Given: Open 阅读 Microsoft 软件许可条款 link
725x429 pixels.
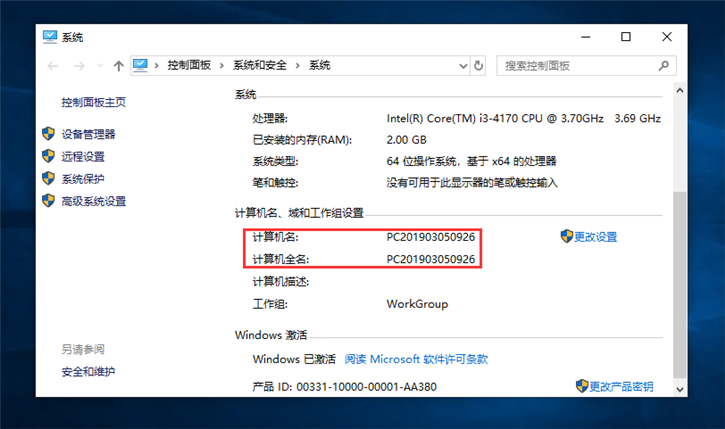Looking at the screenshot, I should pyautogui.click(x=416, y=359).
